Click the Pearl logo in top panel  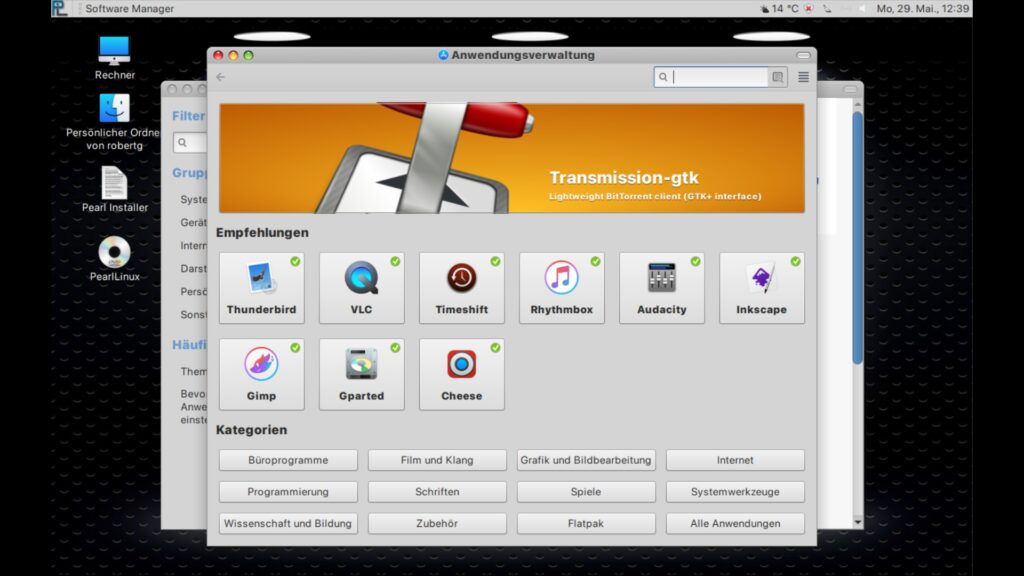(60, 8)
